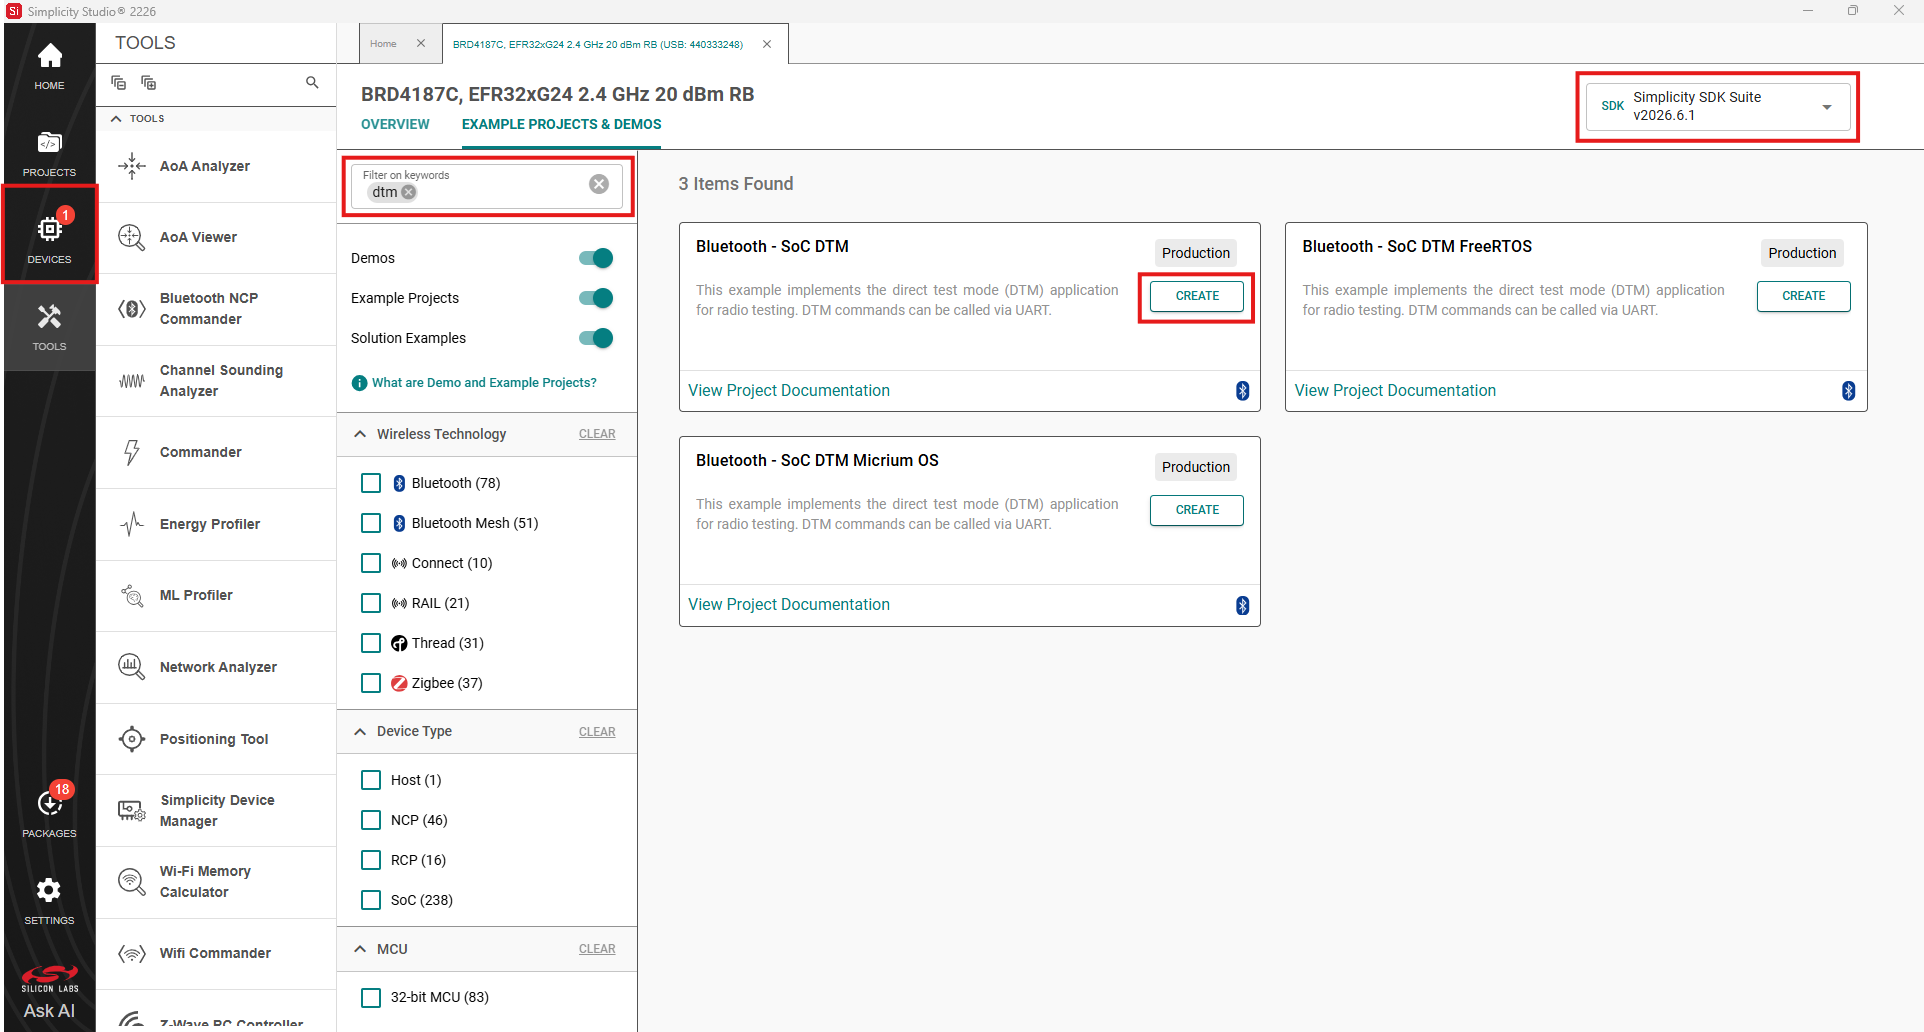Collapse the TOOLS tree header
Image resolution: width=1924 pixels, height=1032 pixels.
[117, 119]
